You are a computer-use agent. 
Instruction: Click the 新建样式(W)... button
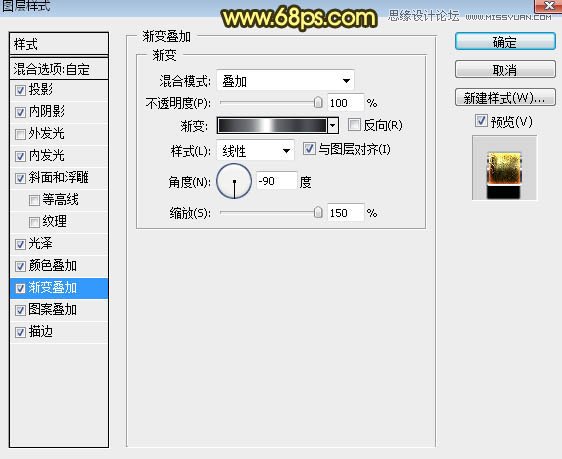505,97
